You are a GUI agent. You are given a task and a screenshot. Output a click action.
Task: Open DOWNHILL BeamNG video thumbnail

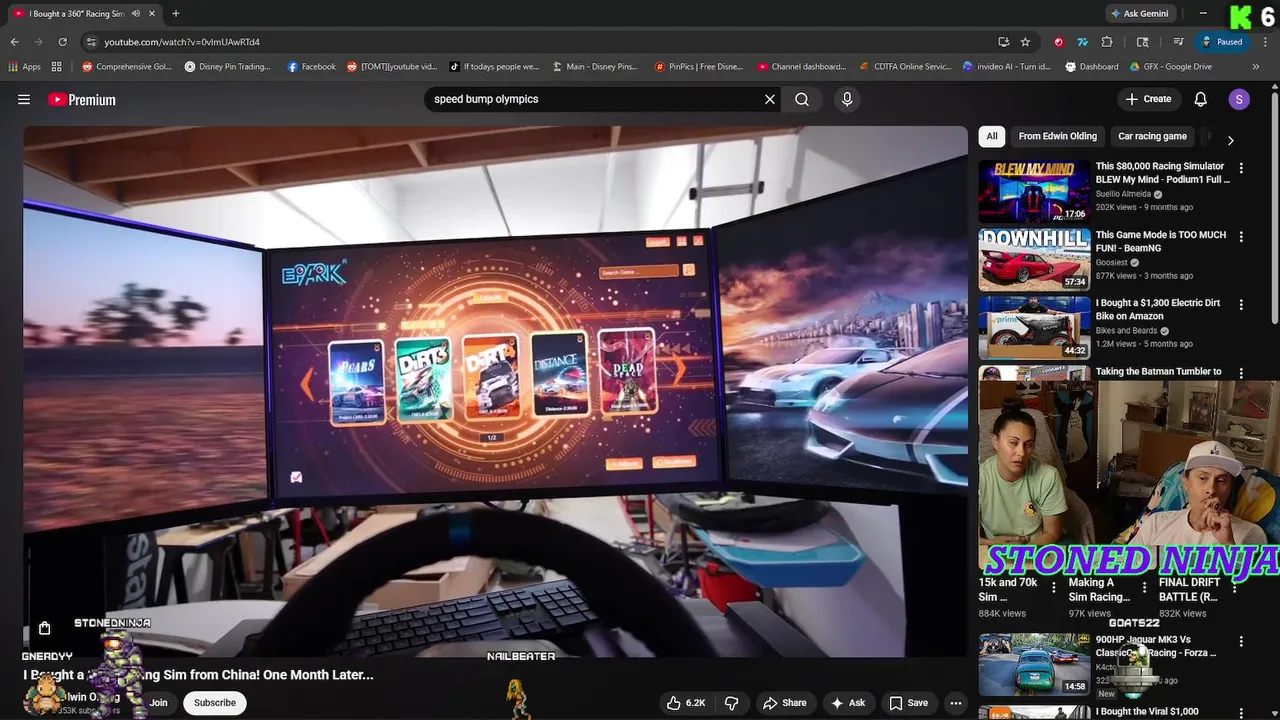point(1034,260)
